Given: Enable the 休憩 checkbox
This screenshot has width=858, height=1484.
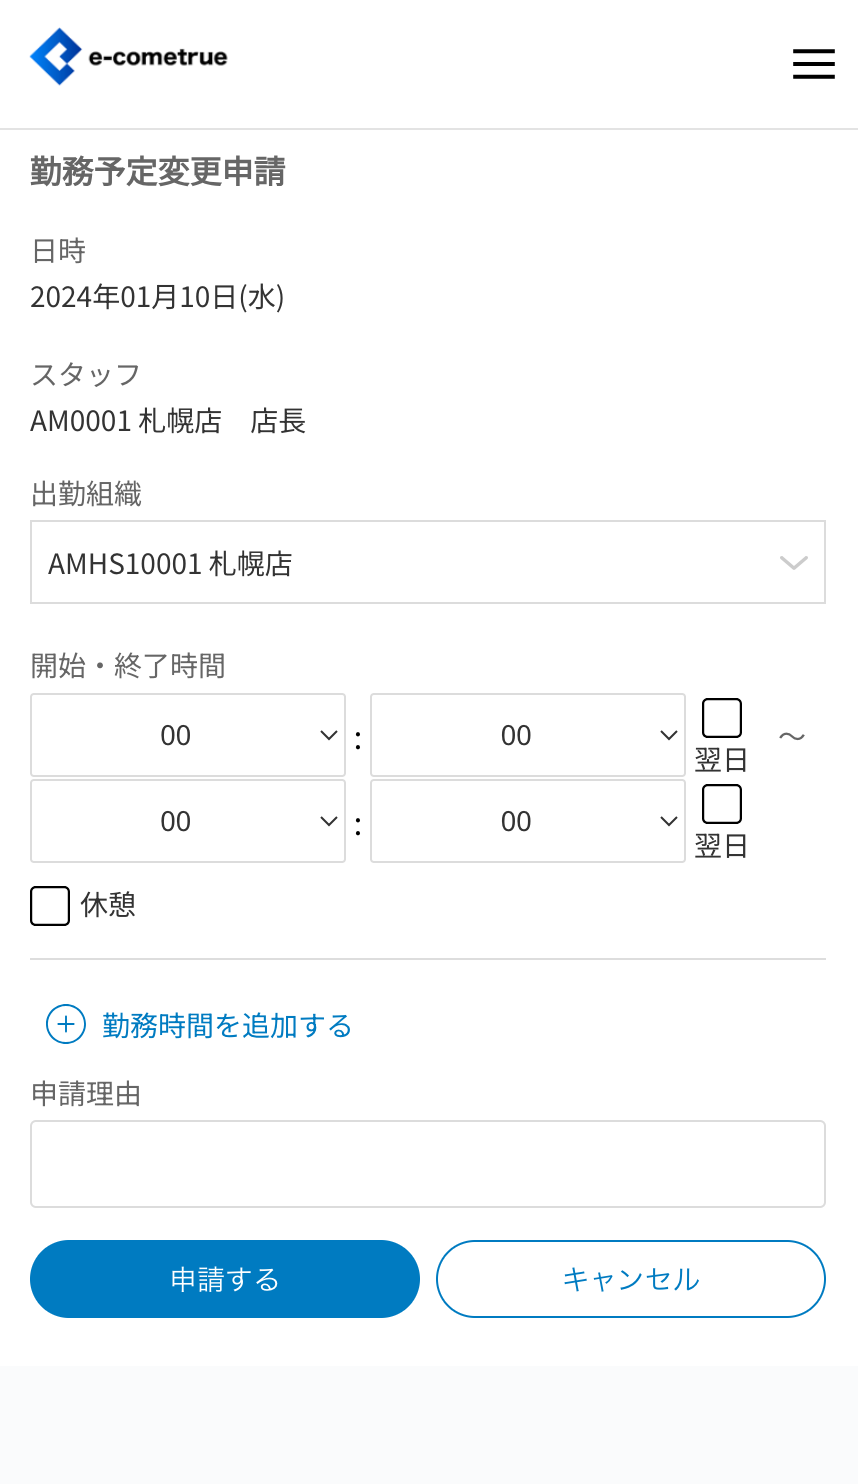Looking at the screenshot, I should click(50, 906).
